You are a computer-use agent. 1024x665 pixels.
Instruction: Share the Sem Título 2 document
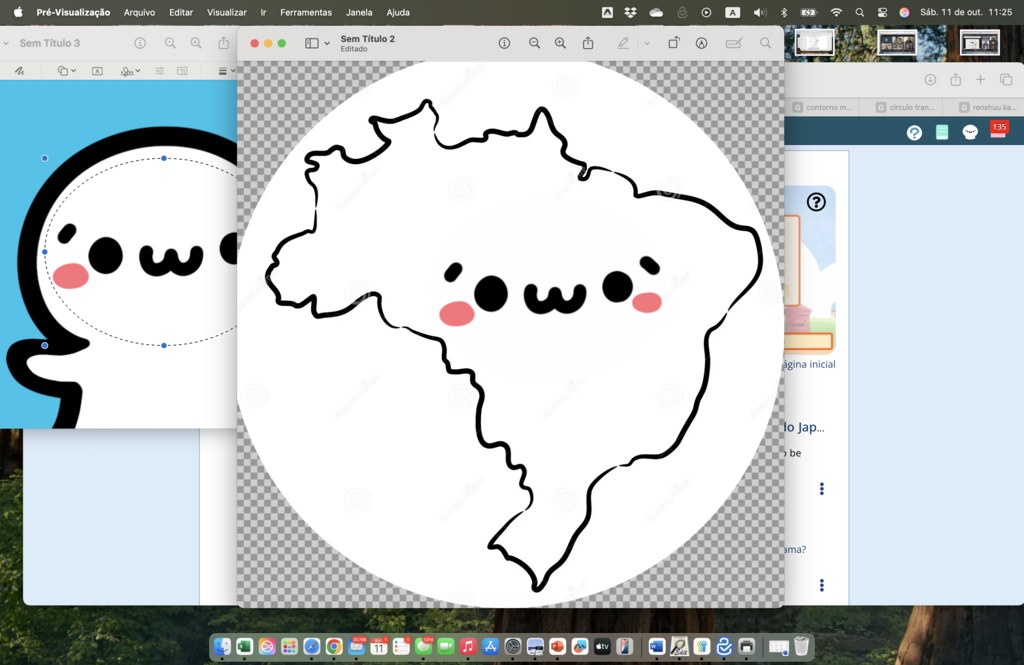pyautogui.click(x=588, y=43)
